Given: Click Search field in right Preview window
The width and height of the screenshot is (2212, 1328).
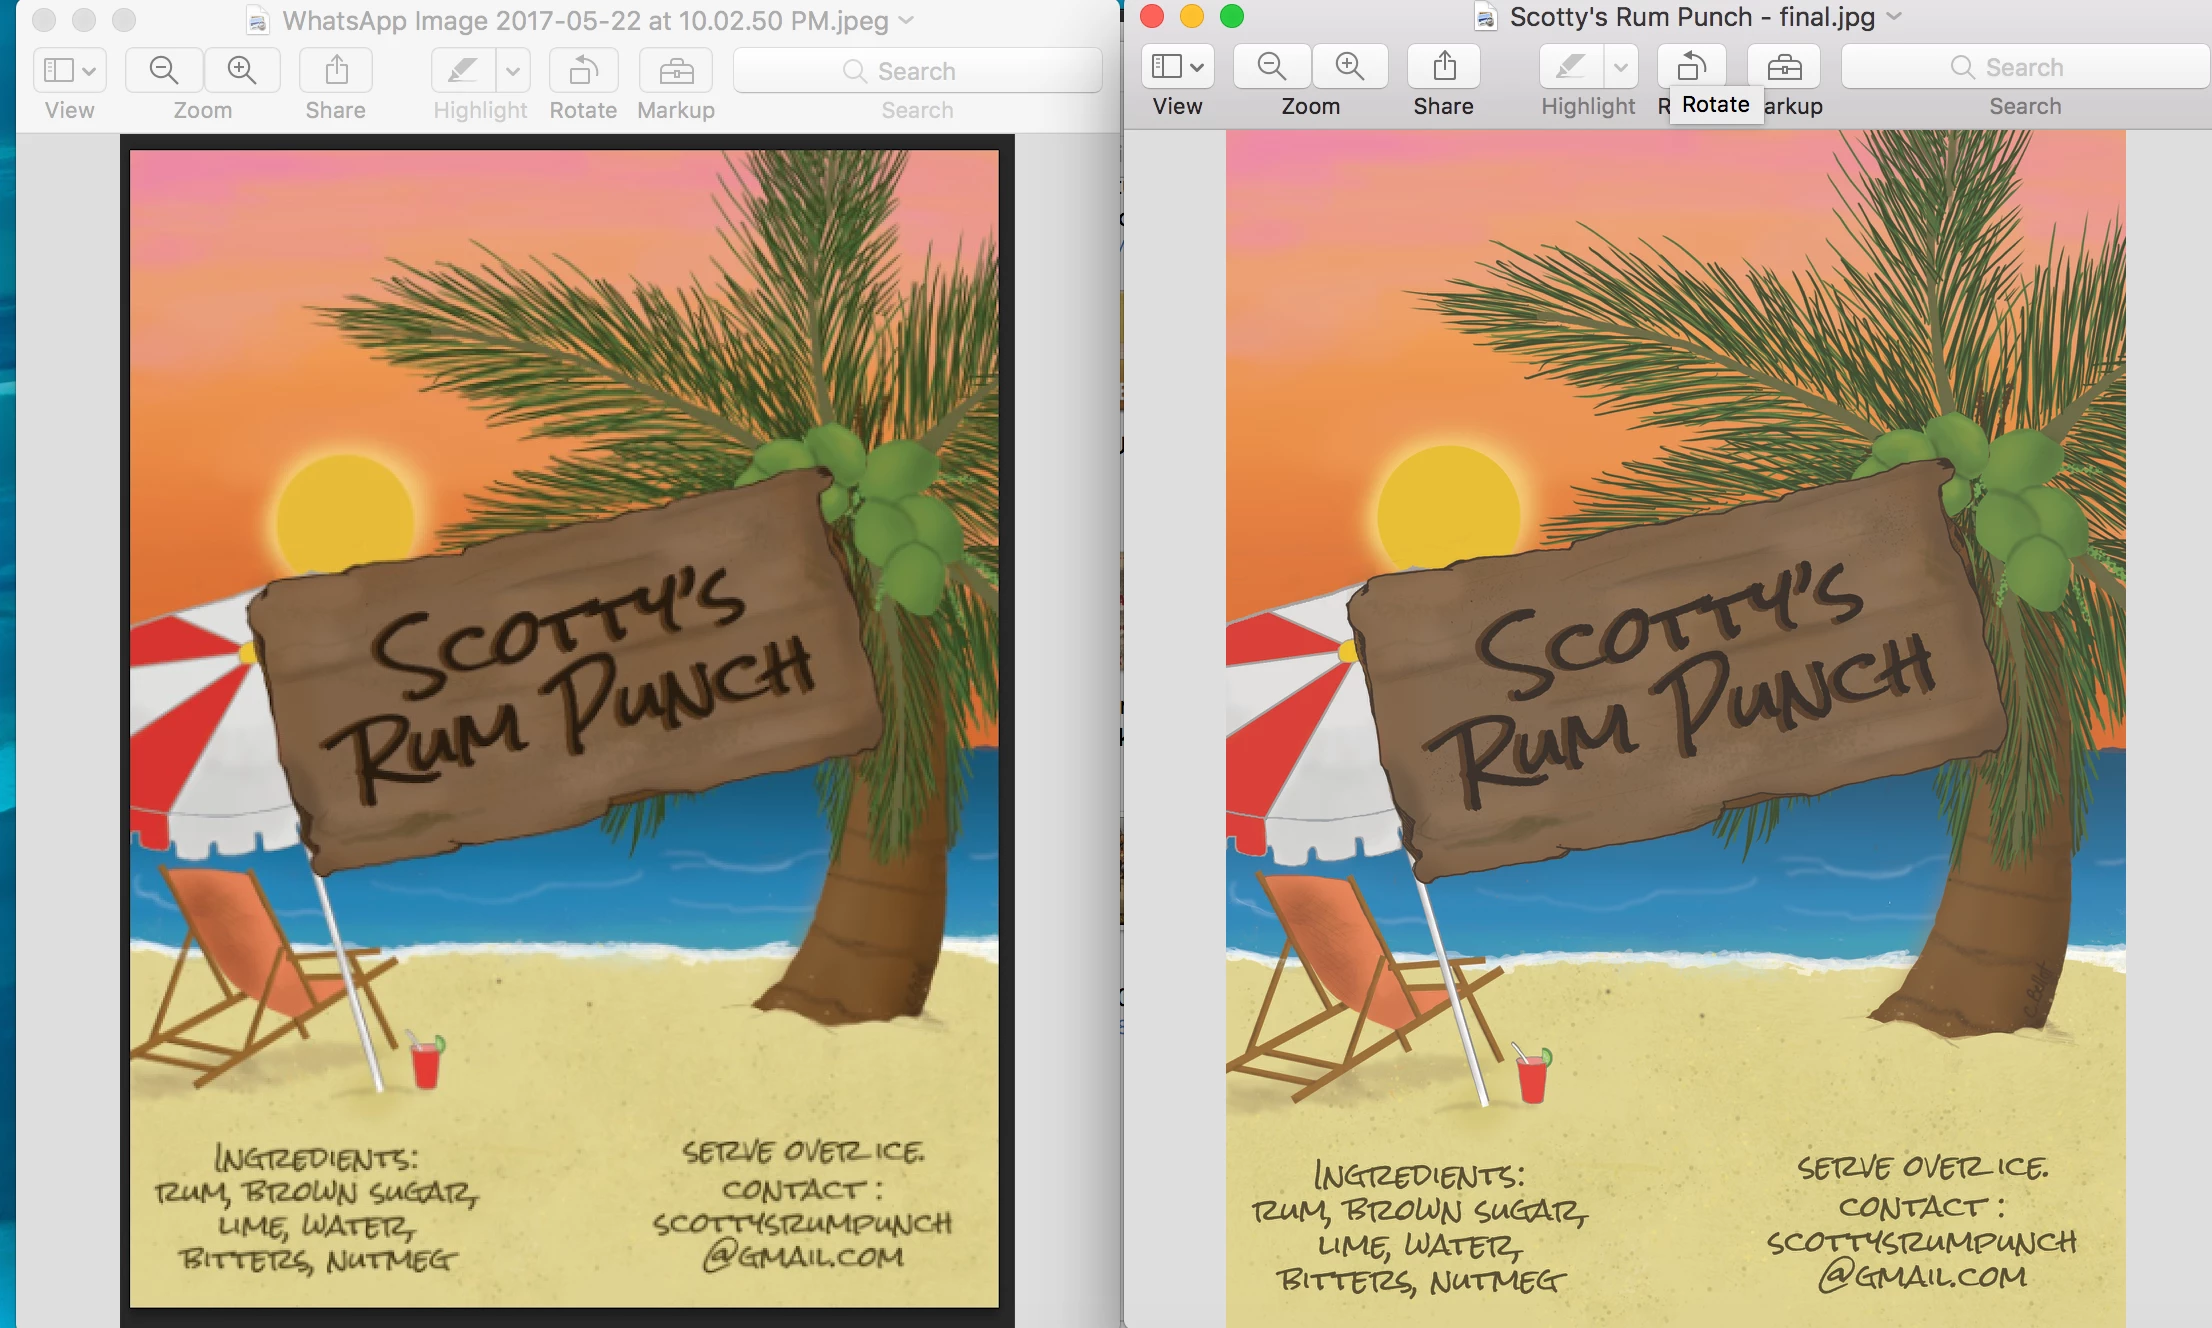Looking at the screenshot, I should click(2024, 67).
